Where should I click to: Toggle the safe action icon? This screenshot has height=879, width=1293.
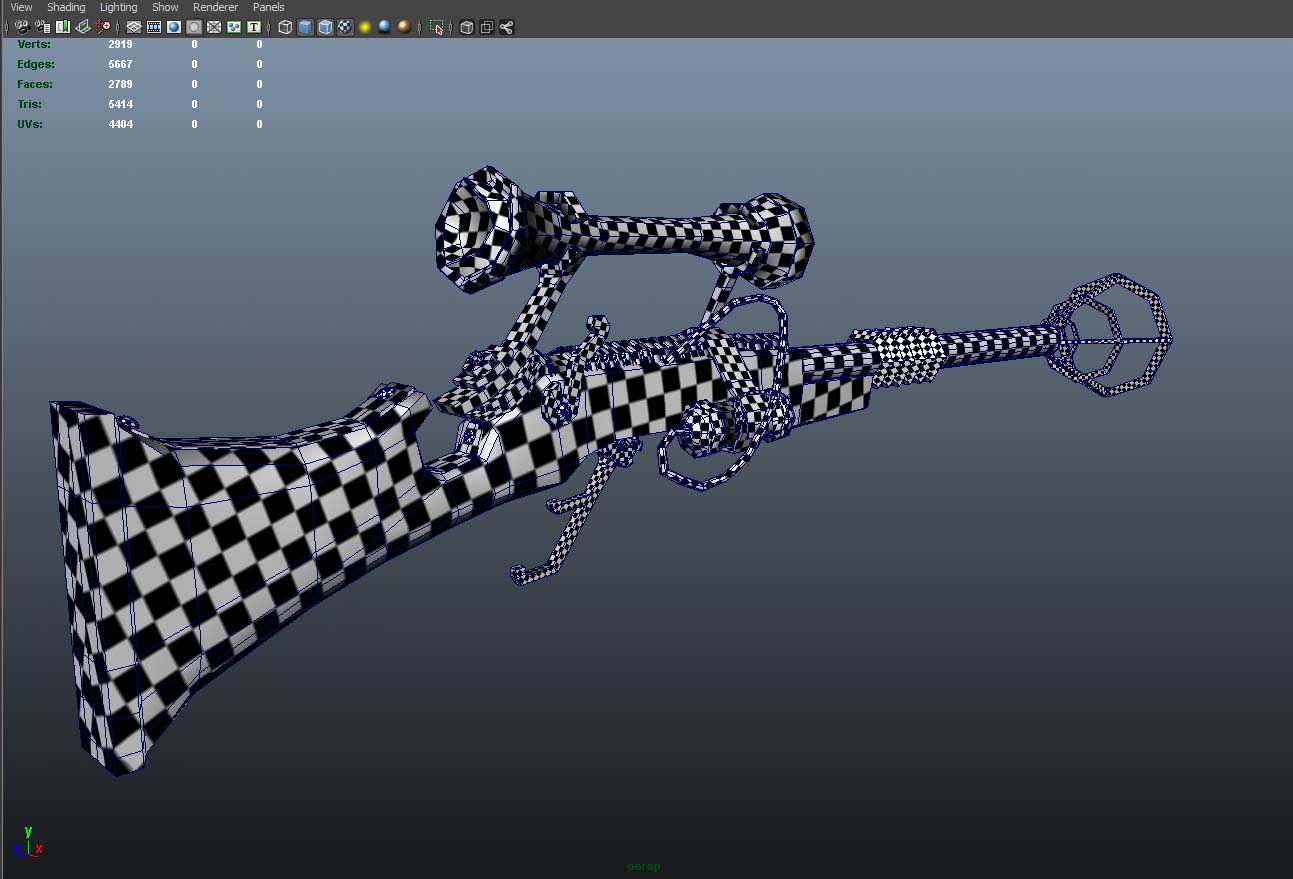pos(233,27)
